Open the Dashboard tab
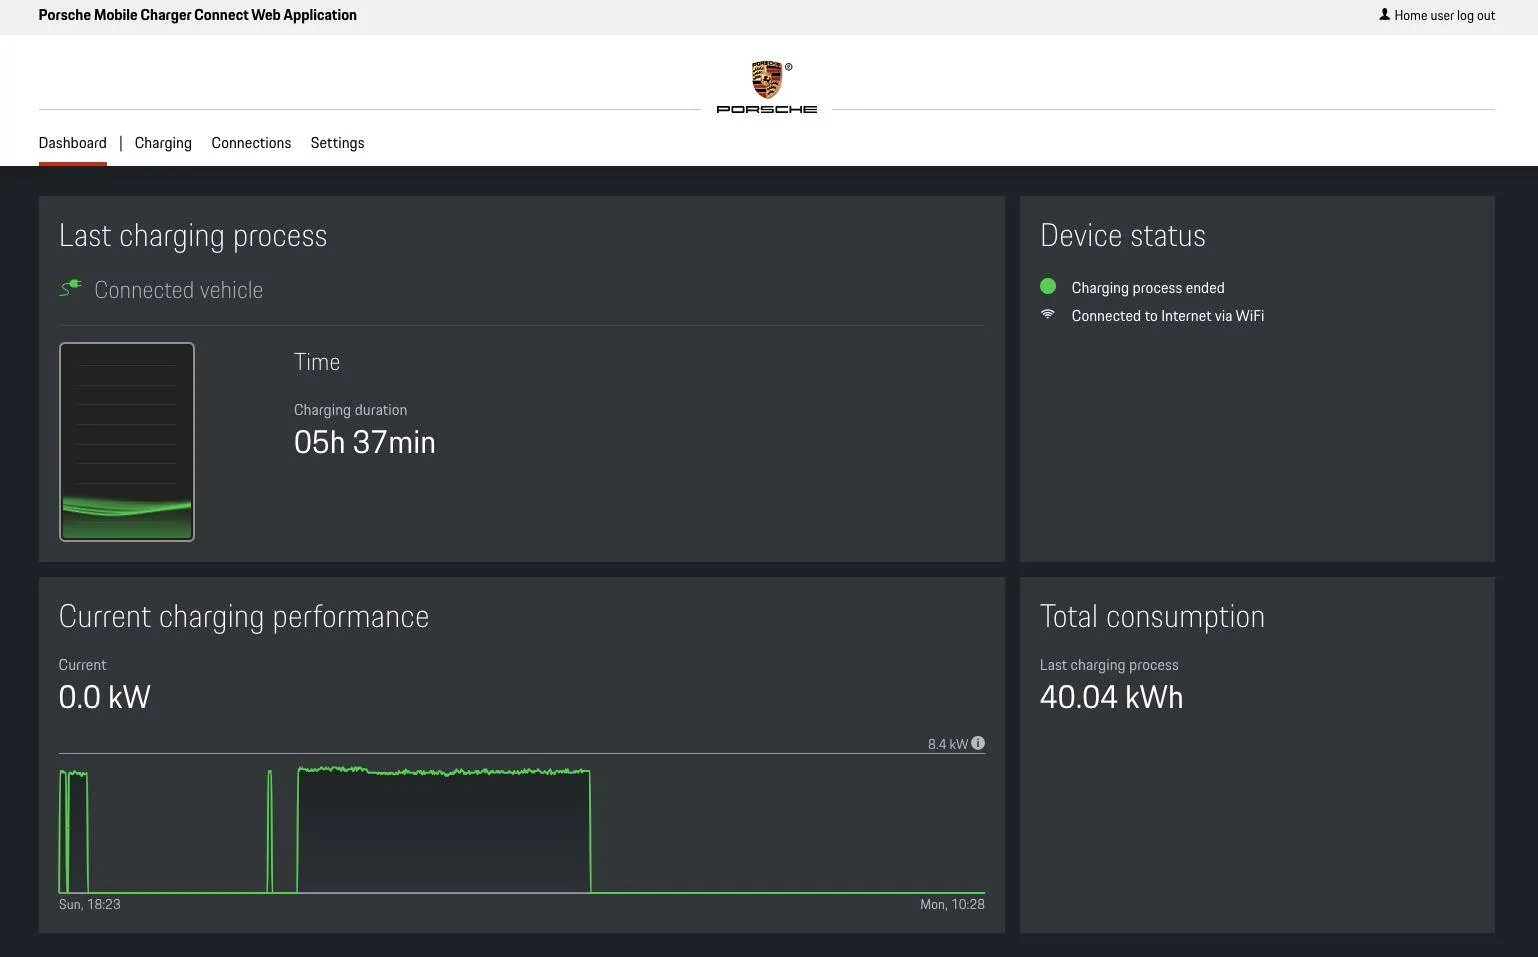The height and width of the screenshot is (957, 1538). pyautogui.click(x=72, y=143)
